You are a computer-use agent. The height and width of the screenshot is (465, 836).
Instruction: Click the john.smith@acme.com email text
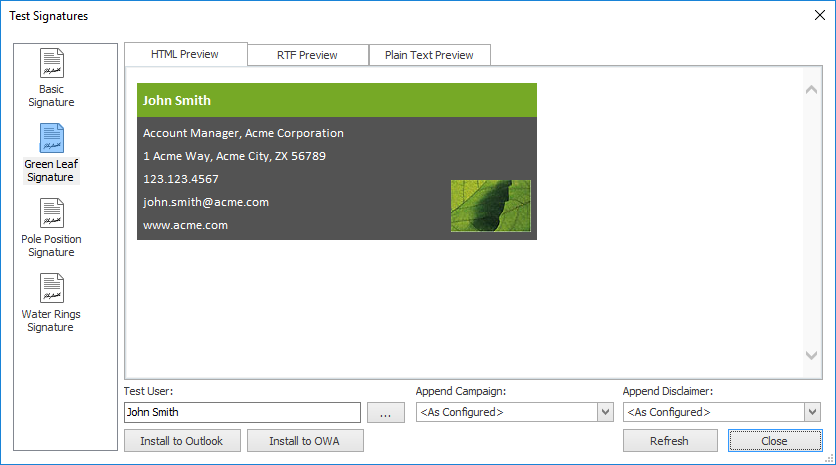click(x=206, y=202)
